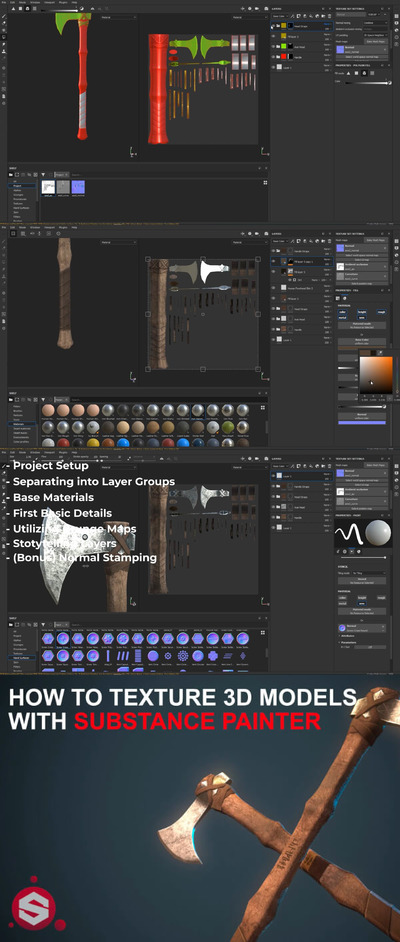Viewport: 400px width, 942px height.
Task: Hide the Handle Straps group in middle screenshot
Action: click(x=273, y=251)
